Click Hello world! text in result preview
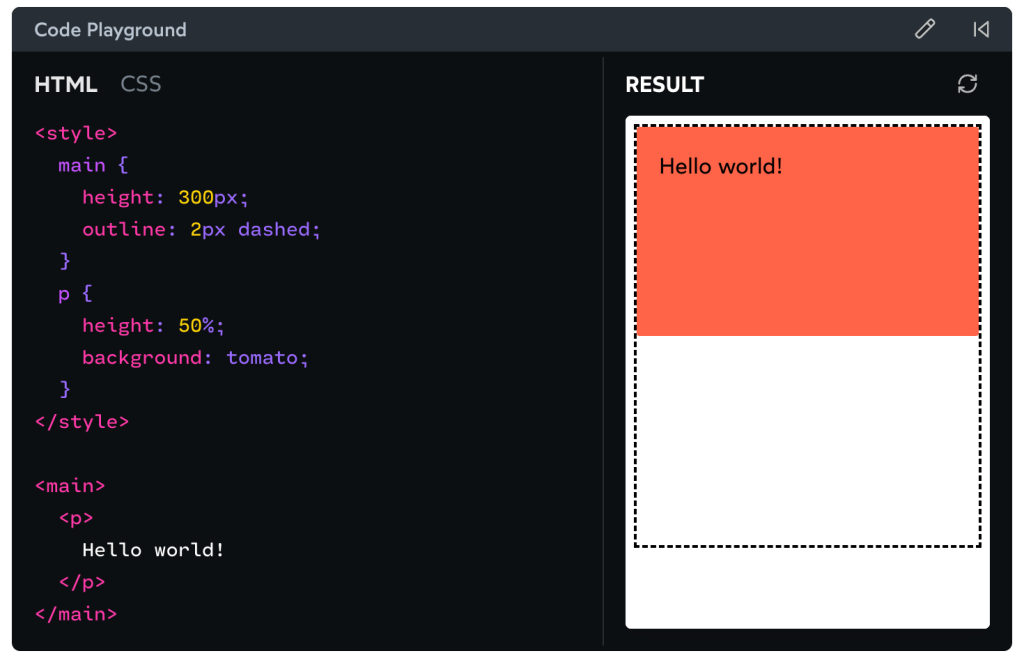The width and height of the screenshot is (1024, 658). click(721, 166)
